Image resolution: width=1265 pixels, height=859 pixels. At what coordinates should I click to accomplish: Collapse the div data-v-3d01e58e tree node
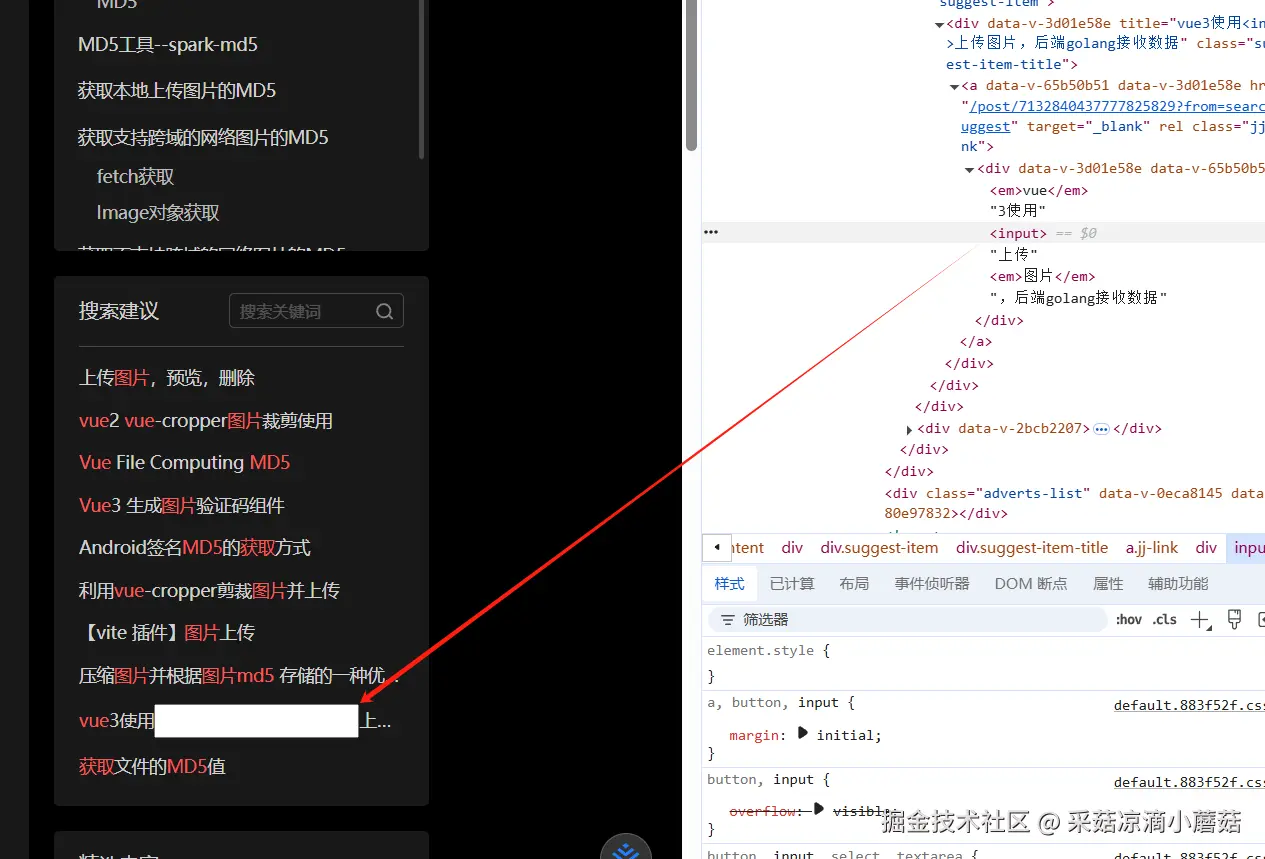[939, 22]
